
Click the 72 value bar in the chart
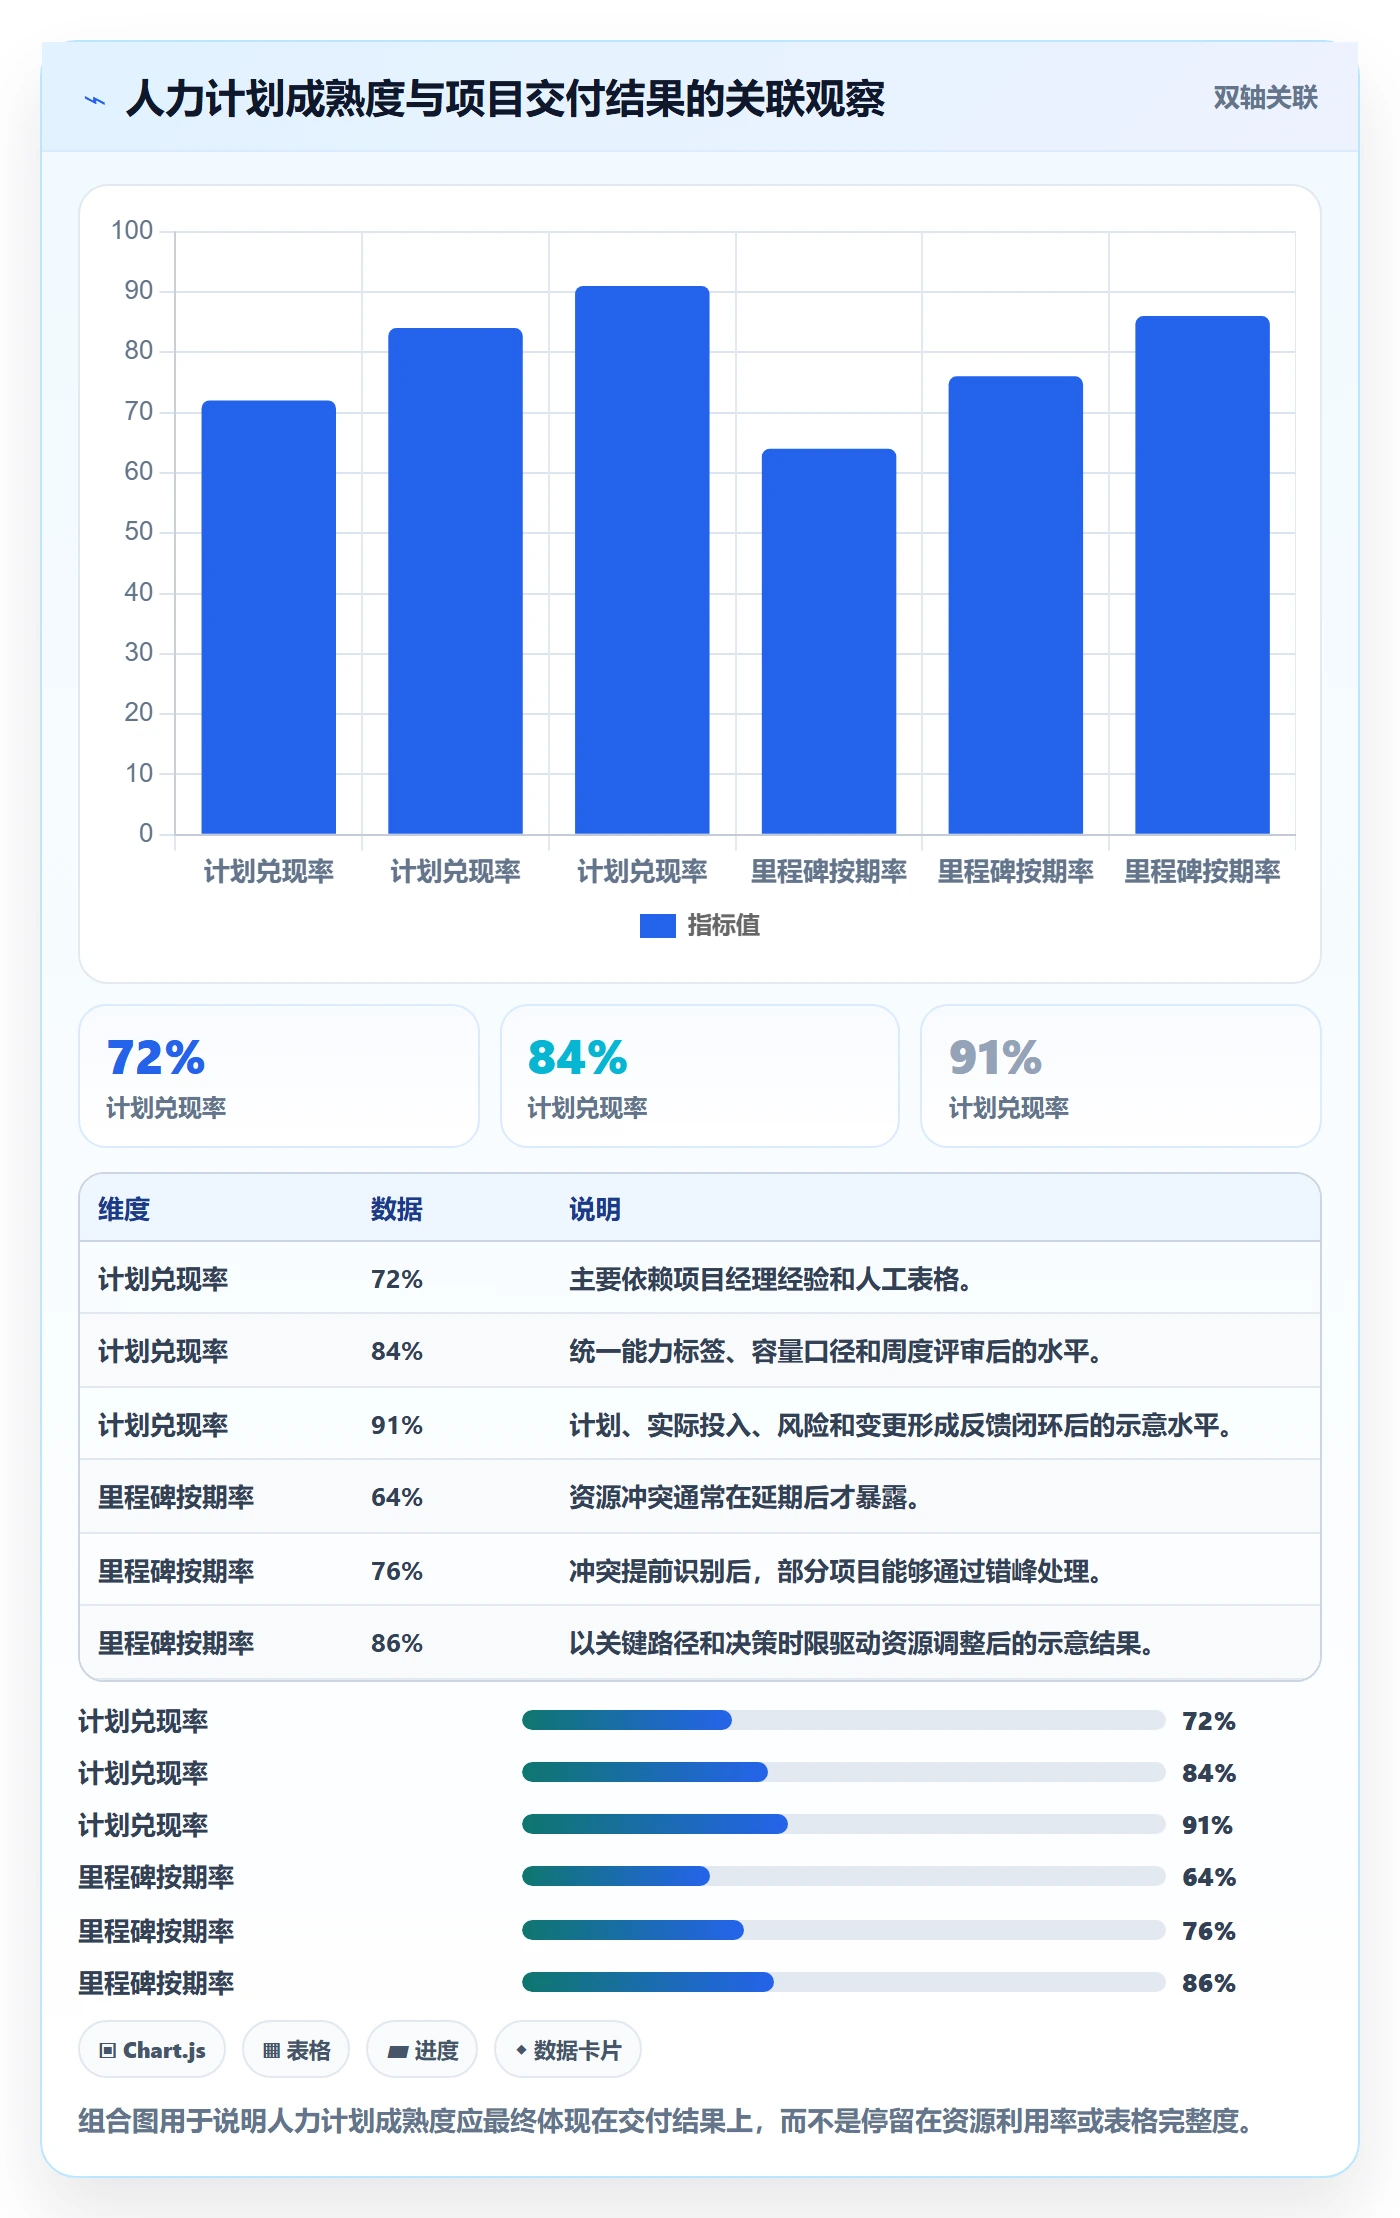click(x=269, y=617)
